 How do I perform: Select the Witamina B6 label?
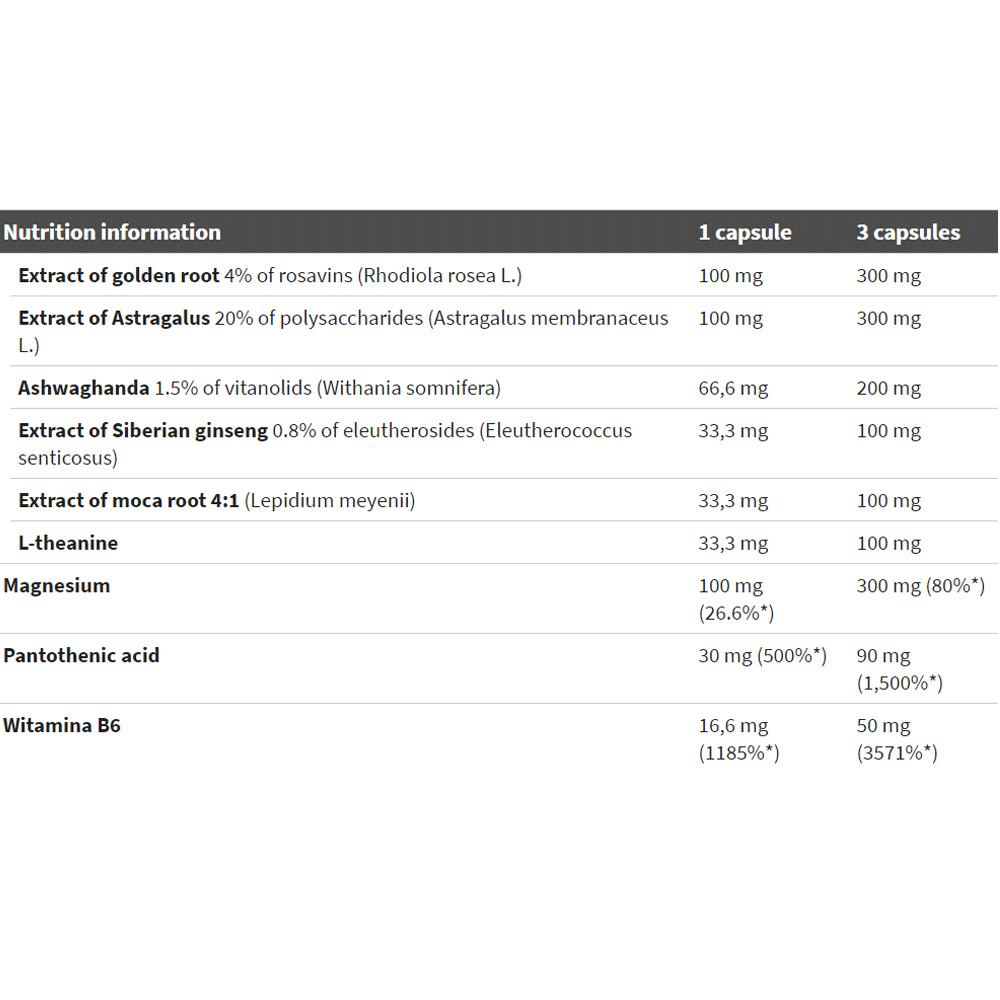(62, 726)
